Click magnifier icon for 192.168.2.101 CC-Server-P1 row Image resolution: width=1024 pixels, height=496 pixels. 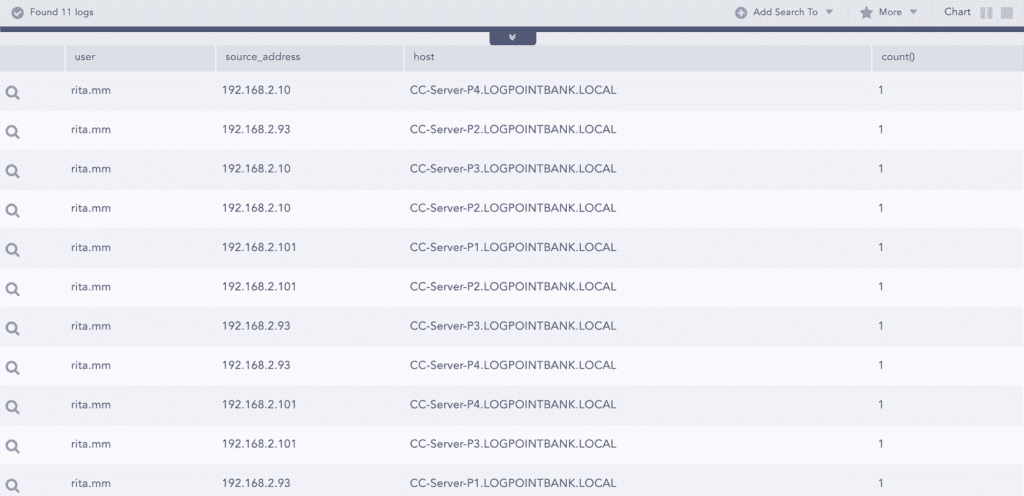(13, 249)
